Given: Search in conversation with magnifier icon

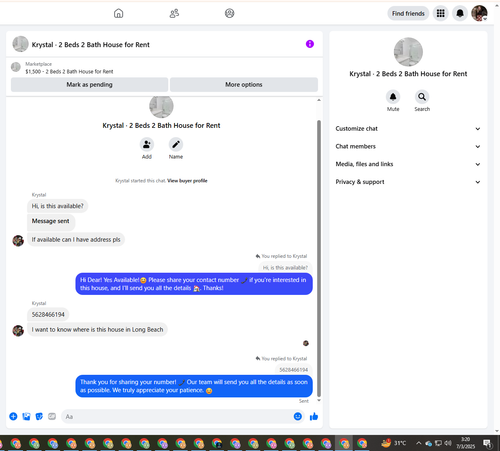Looking at the screenshot, I should 422,97.
